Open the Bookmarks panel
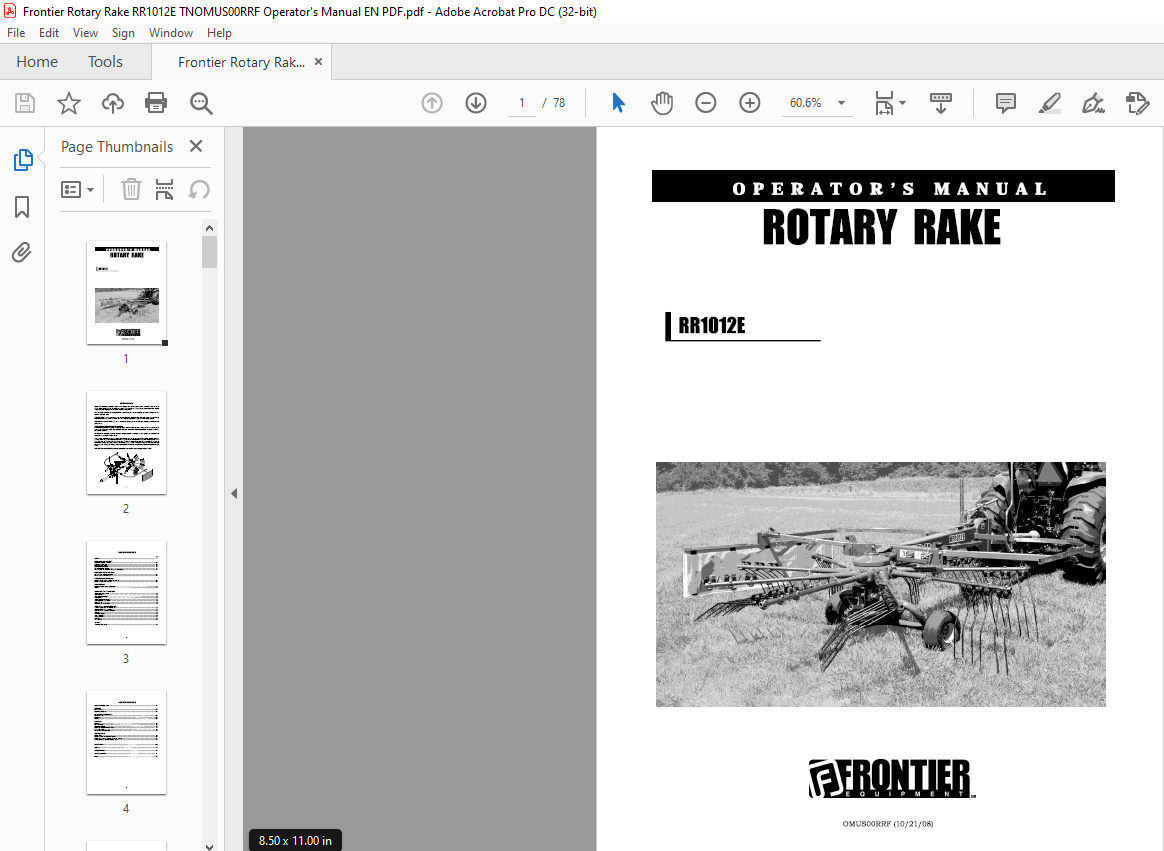This screenshot has width=1164, height=851. click(x=22, y=207)
